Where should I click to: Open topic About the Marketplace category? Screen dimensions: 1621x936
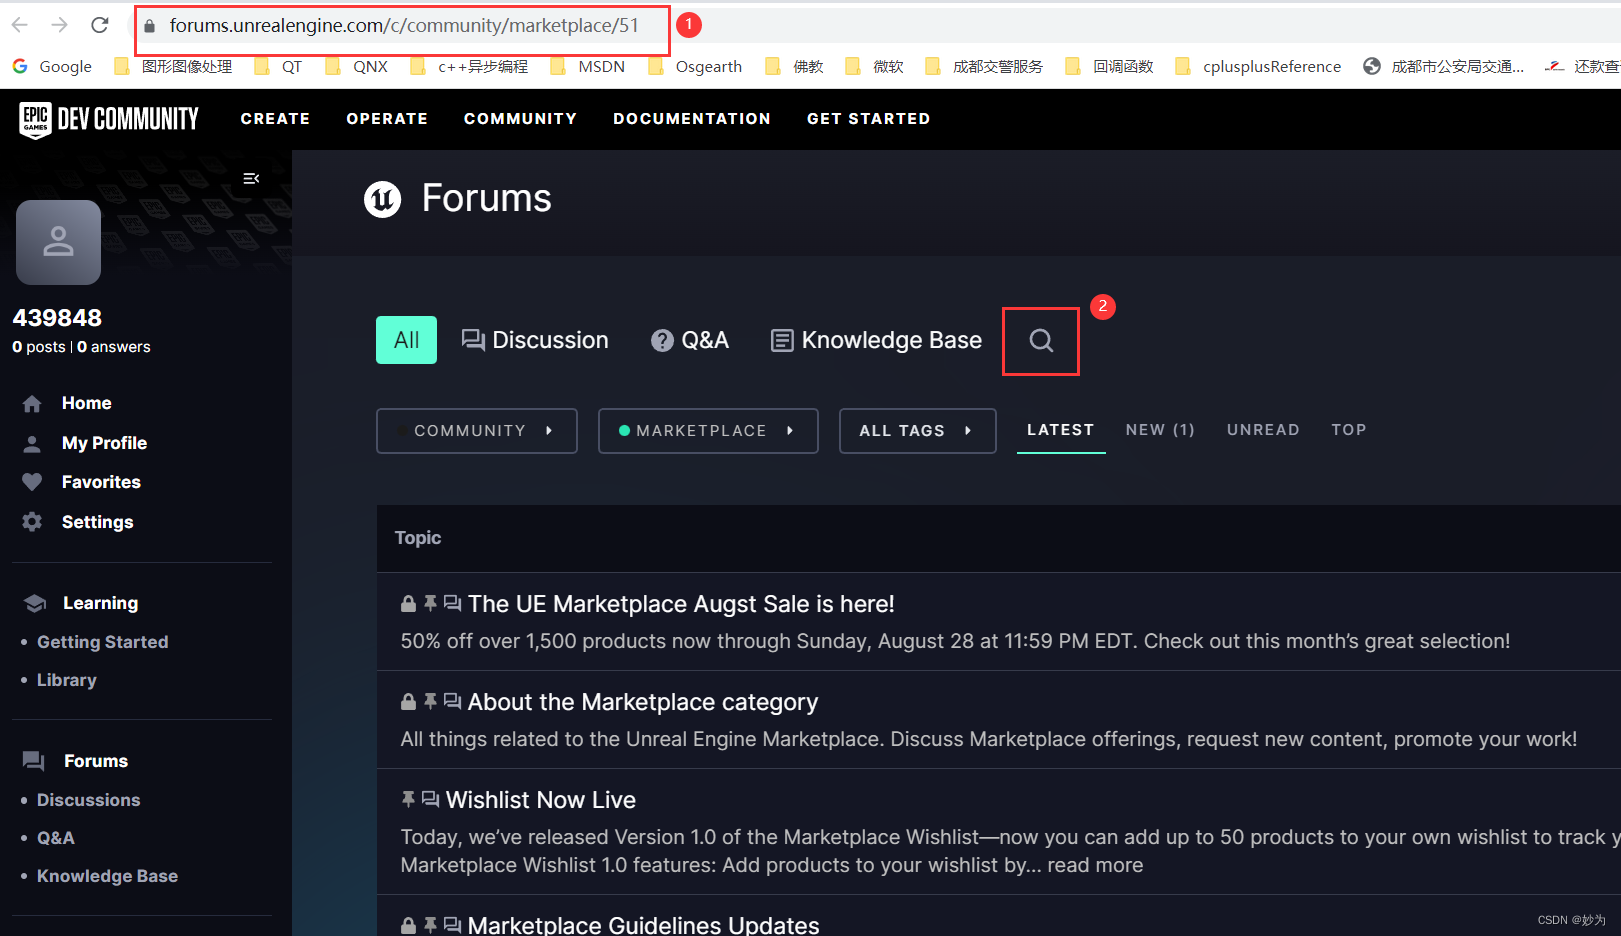click(x=643, y=702)
